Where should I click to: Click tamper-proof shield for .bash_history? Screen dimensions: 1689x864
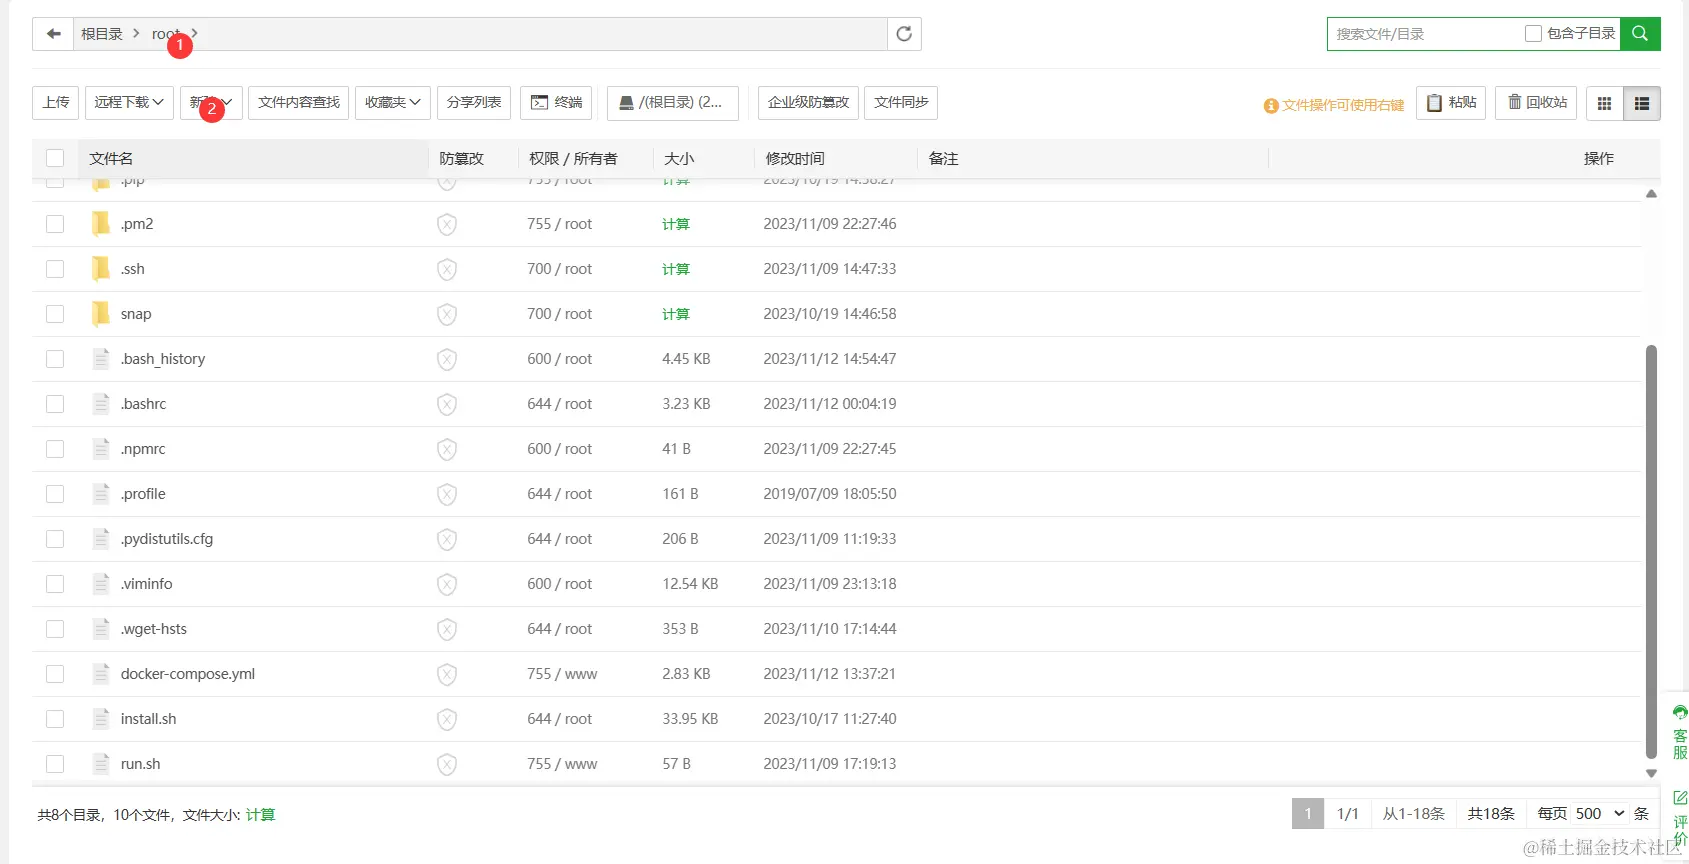click(447, 359)
